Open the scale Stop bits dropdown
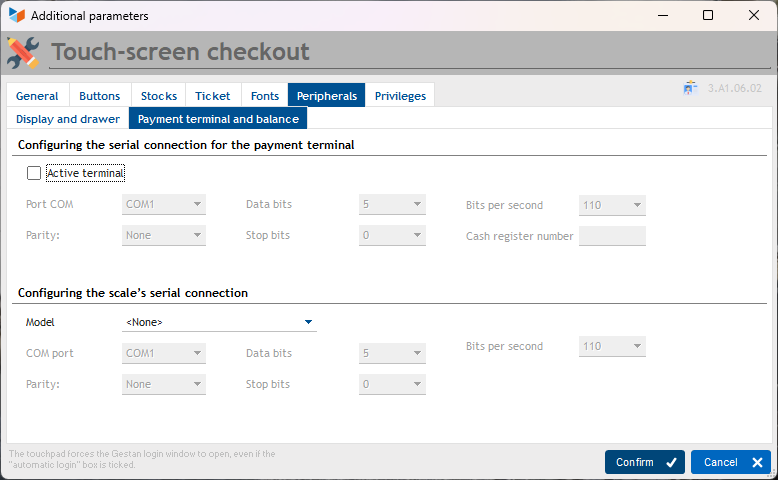Screen dimensions: 778x480 (392, 384)
